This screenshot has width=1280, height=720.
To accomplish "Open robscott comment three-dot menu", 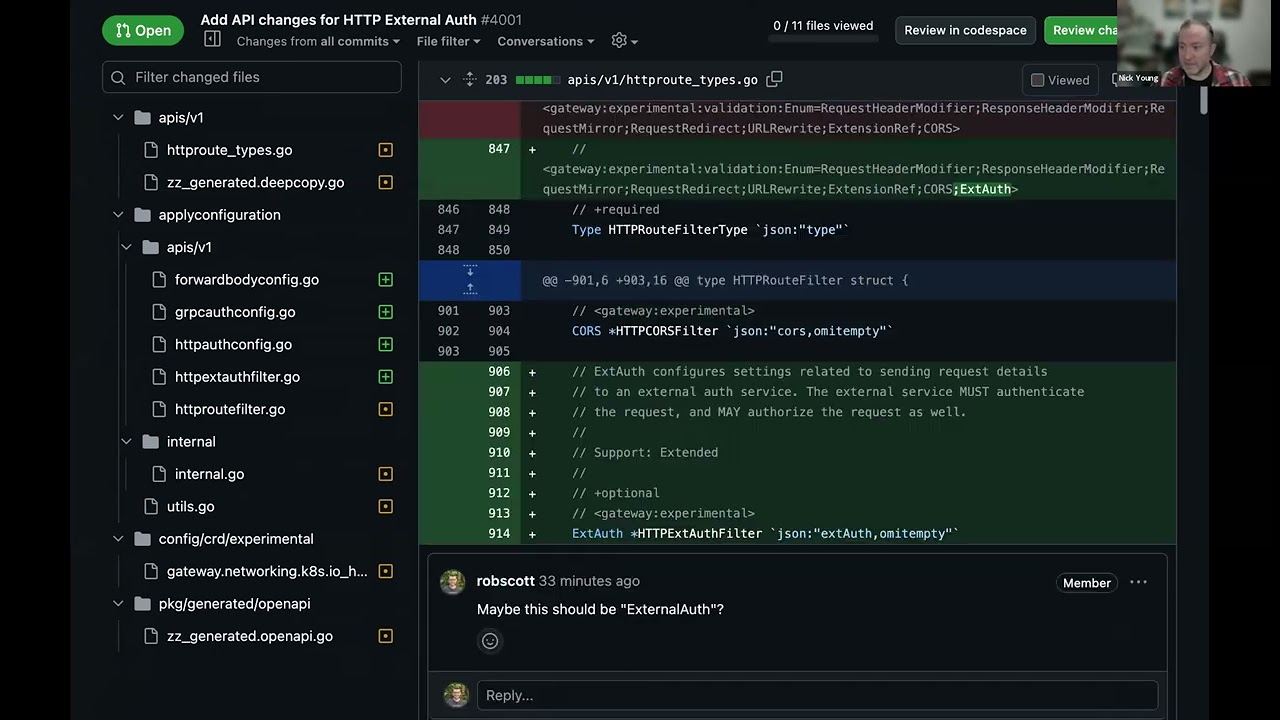I will tap(1138, 582).
